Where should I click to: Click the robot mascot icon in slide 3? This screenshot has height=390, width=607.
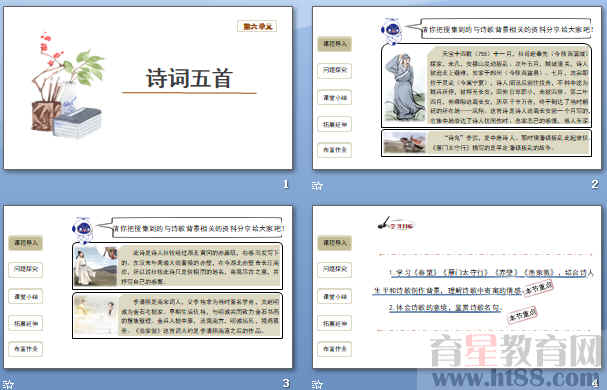[82, 229]
